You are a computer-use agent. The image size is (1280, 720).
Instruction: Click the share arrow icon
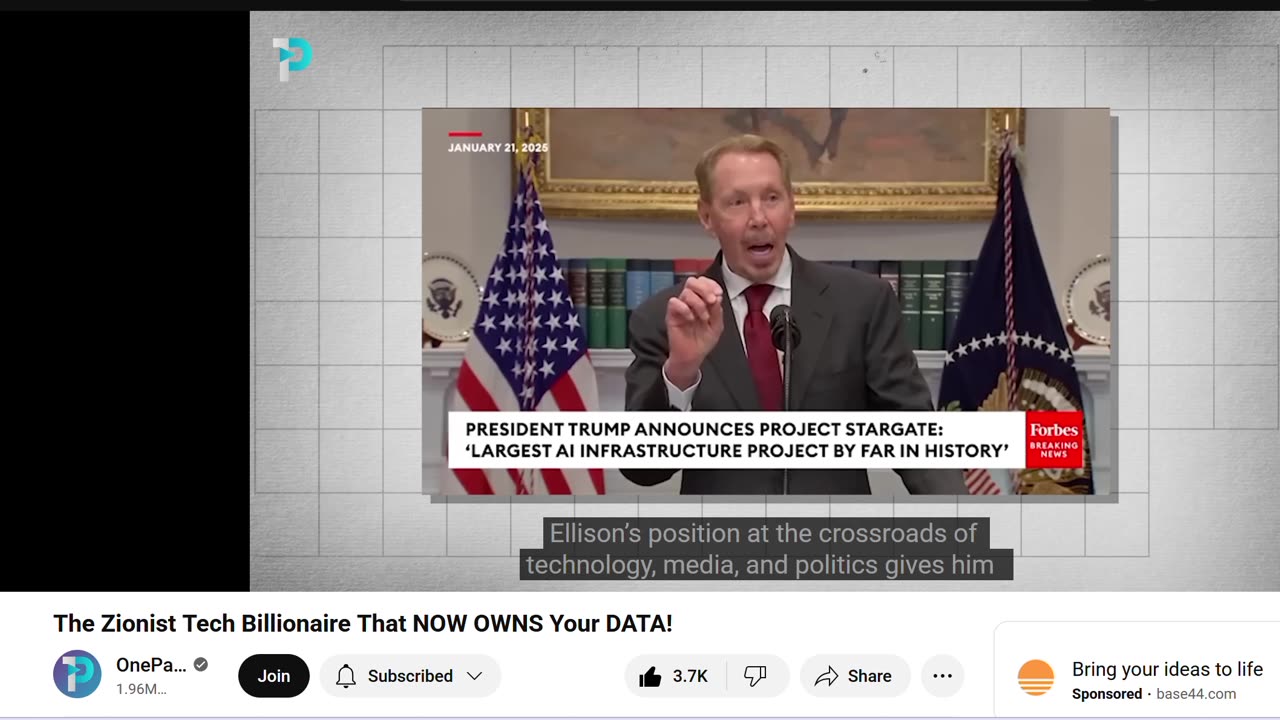(826, 677)
